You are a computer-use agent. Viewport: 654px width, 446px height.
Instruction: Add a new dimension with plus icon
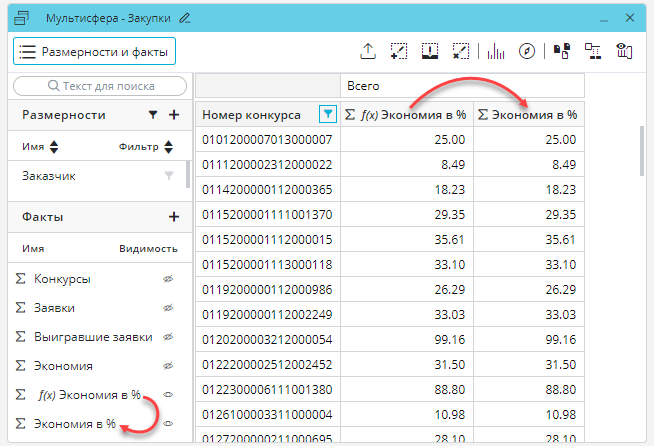tap(174, 115)
